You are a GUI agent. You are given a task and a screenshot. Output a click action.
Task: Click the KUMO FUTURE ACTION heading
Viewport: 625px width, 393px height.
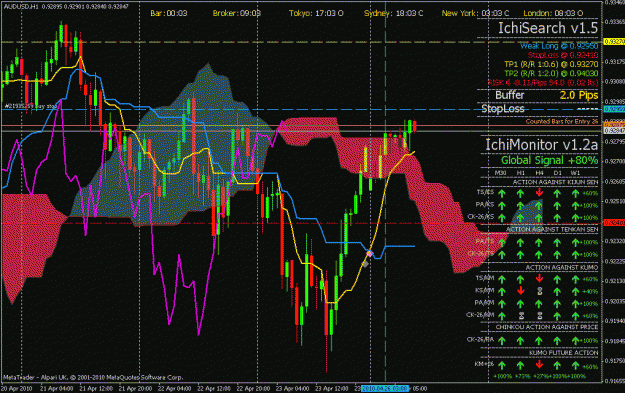coord(564,353)
